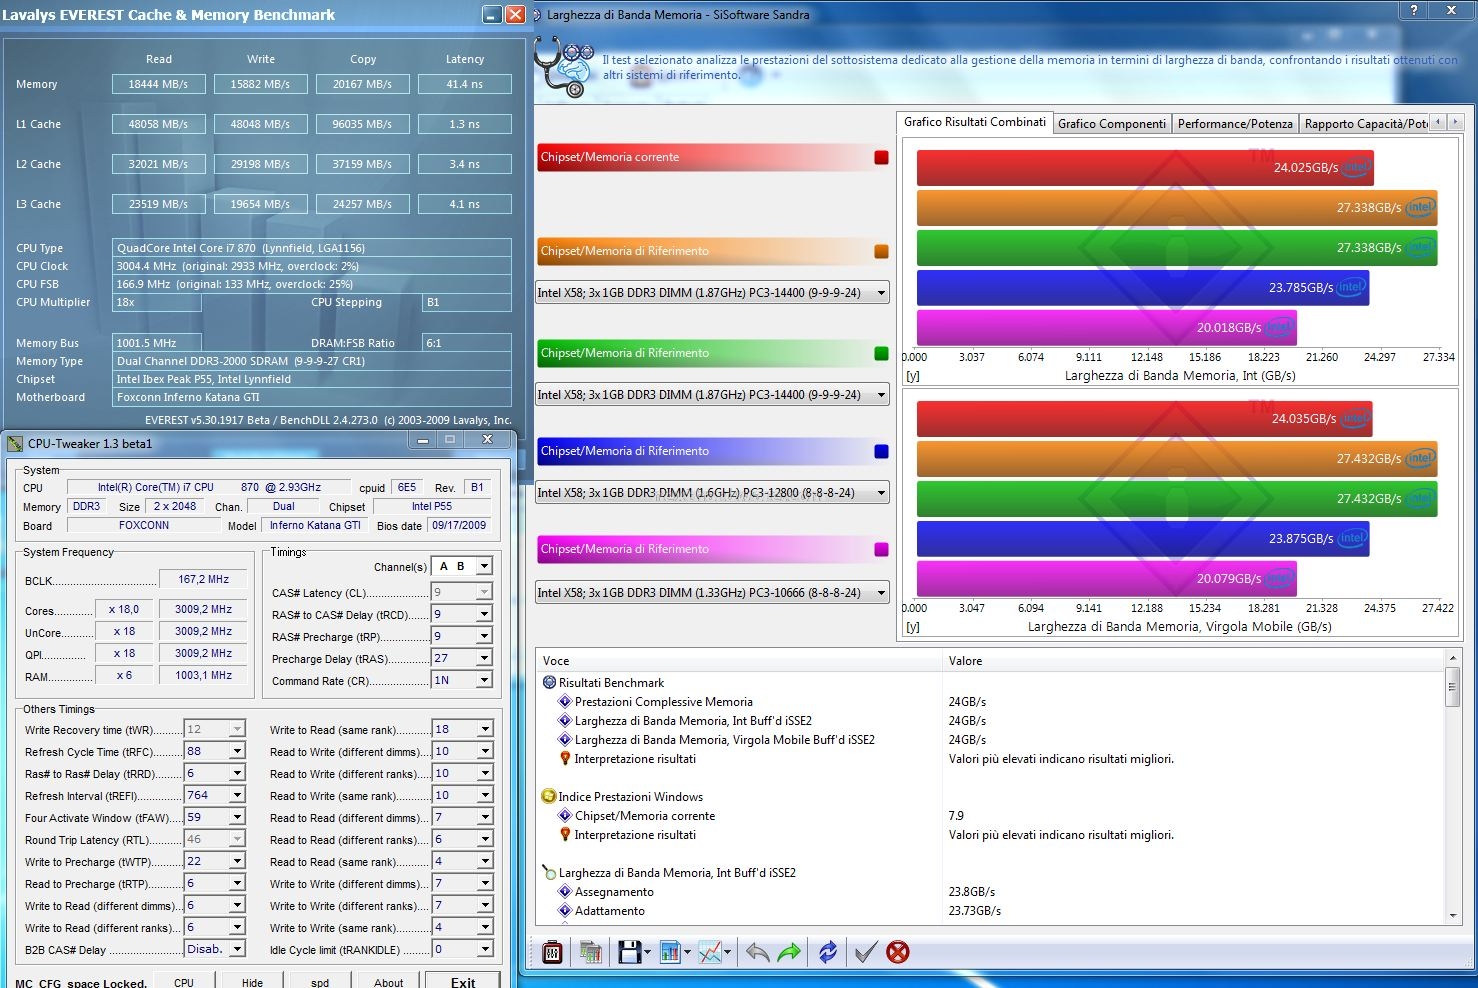1478x988 pixels.
Task: Open the Channel(s) dropdown in CPU-Tweaker
Action: [484, 566]
